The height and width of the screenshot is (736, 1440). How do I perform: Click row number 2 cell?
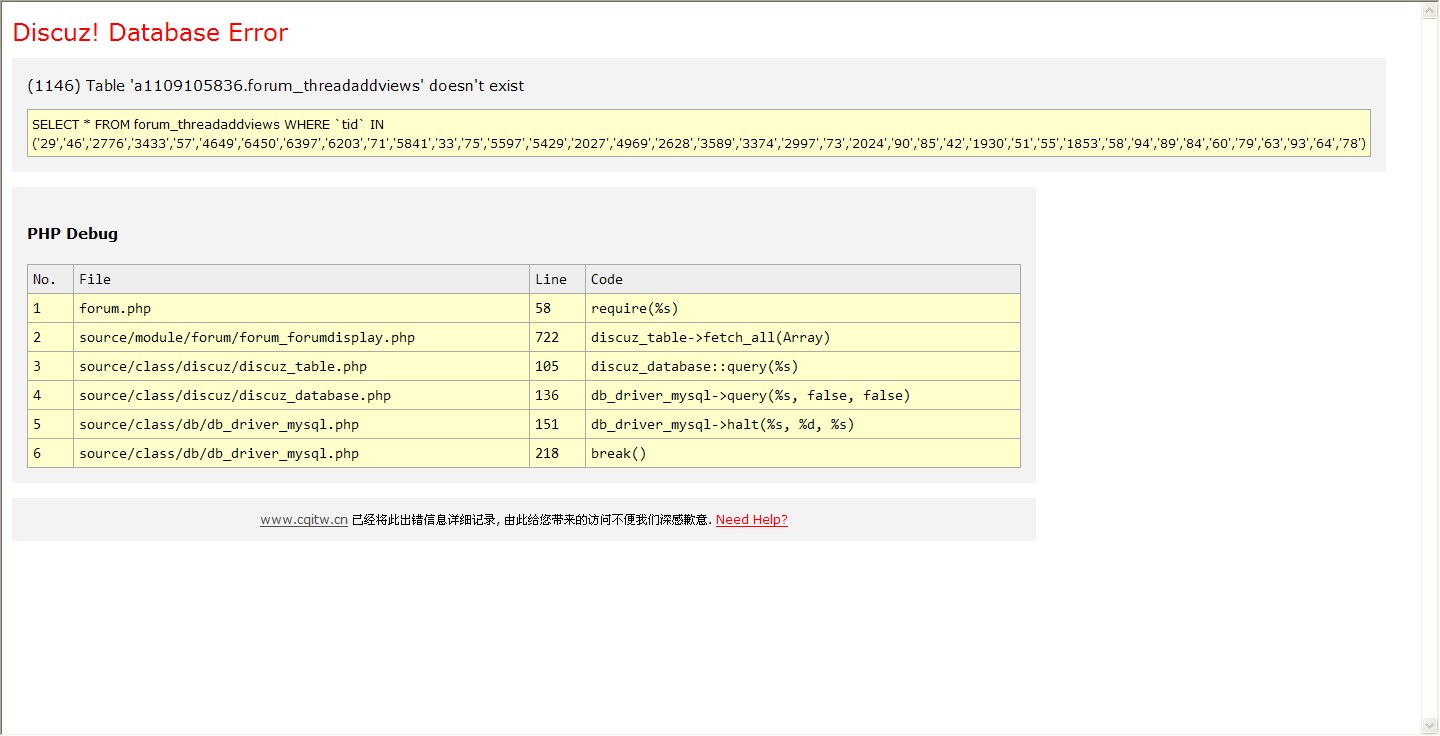click(50, 337)
